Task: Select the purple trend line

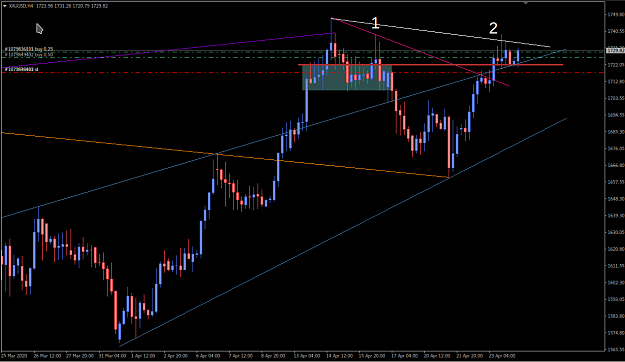Action: tap(167, 50)
